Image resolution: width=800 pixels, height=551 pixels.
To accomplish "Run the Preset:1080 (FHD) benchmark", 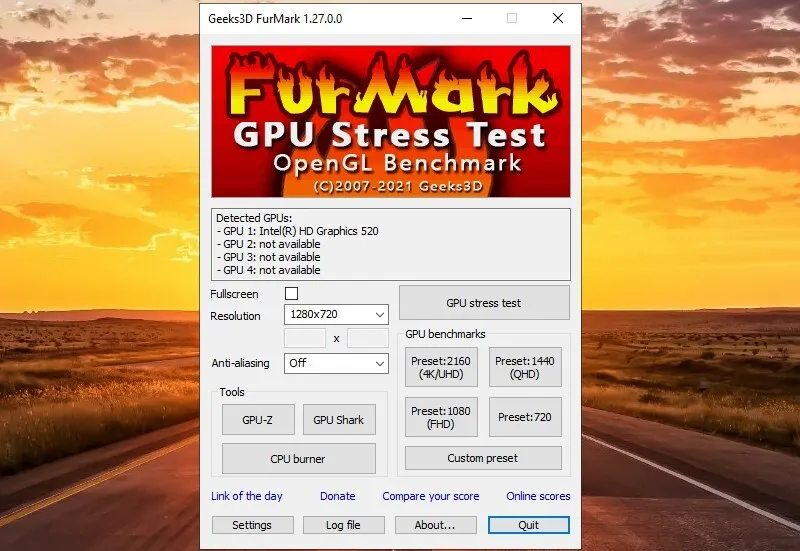I will tap(441, 417).
